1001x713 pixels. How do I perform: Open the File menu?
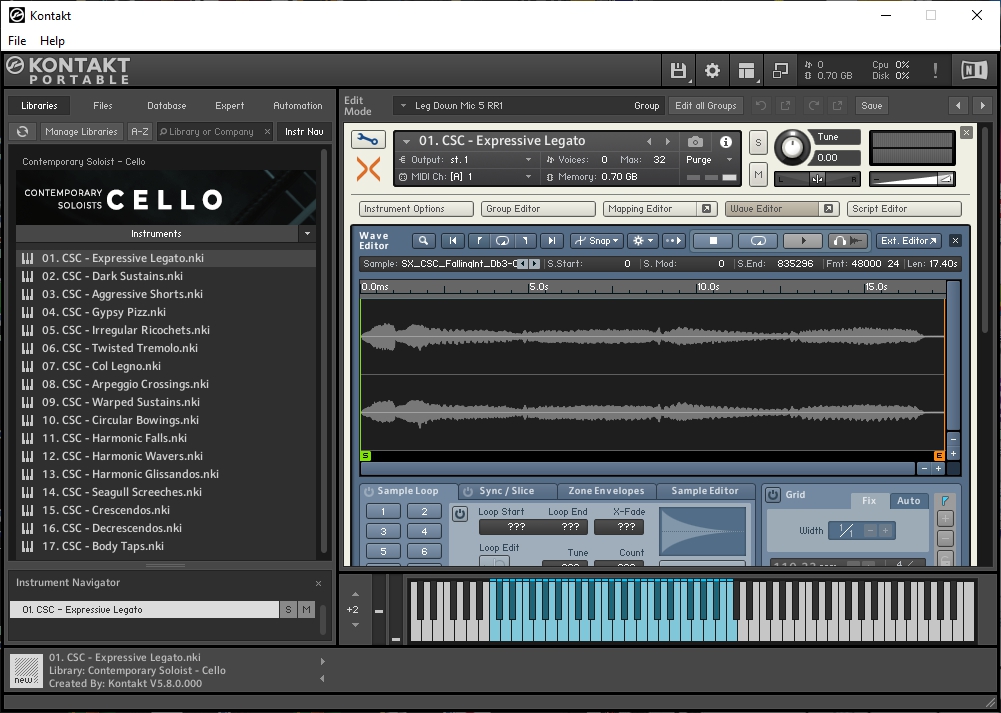17,41
